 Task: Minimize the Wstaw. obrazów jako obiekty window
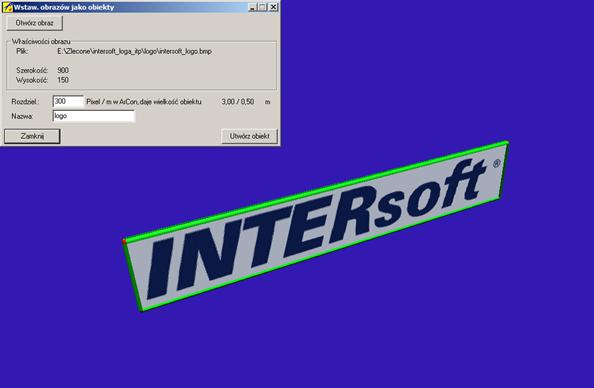(253, 7)
